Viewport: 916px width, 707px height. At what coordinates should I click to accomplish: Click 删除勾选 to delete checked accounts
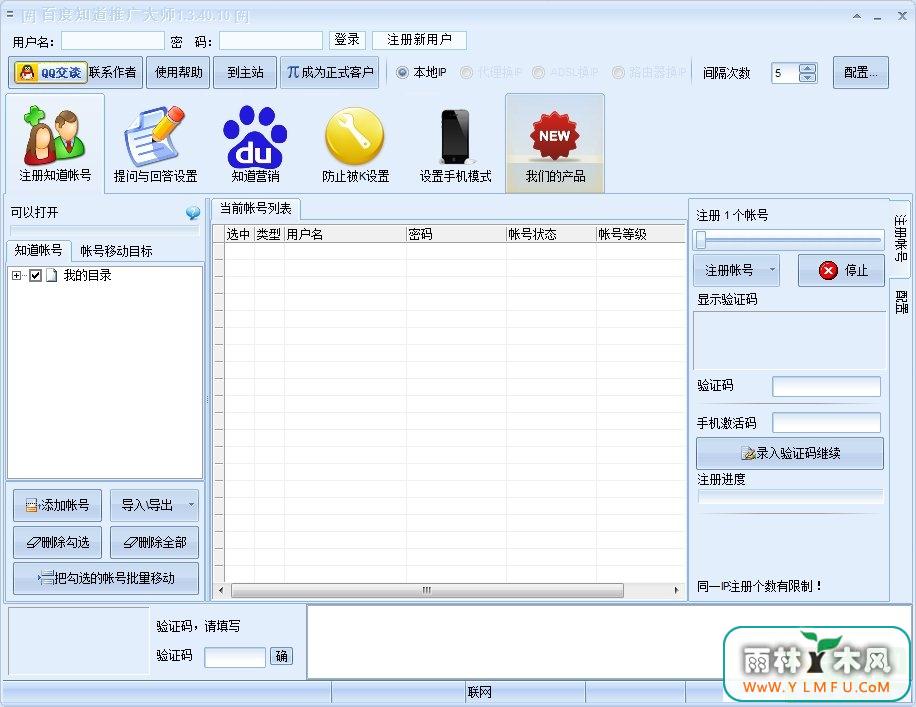tap(57, 542)
